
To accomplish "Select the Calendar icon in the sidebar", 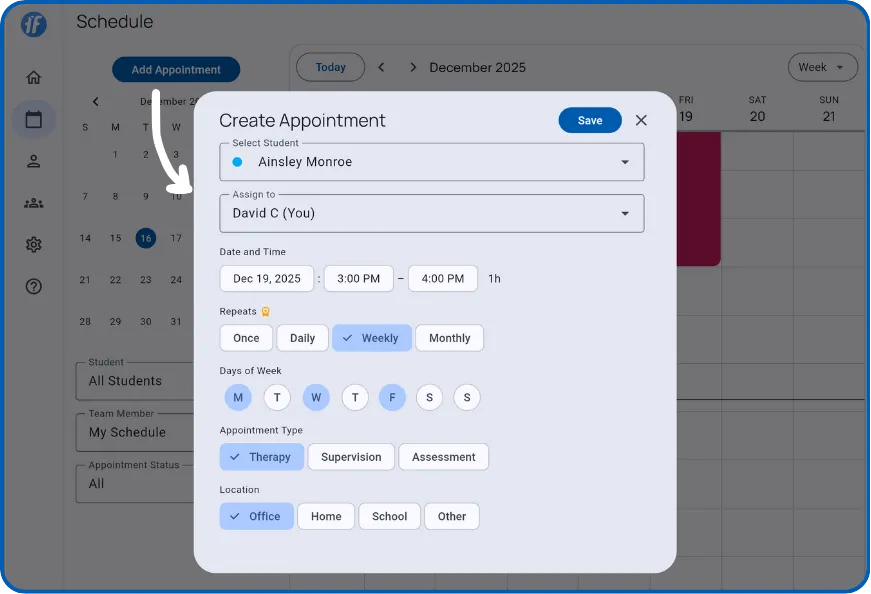I will click(33, 118).
